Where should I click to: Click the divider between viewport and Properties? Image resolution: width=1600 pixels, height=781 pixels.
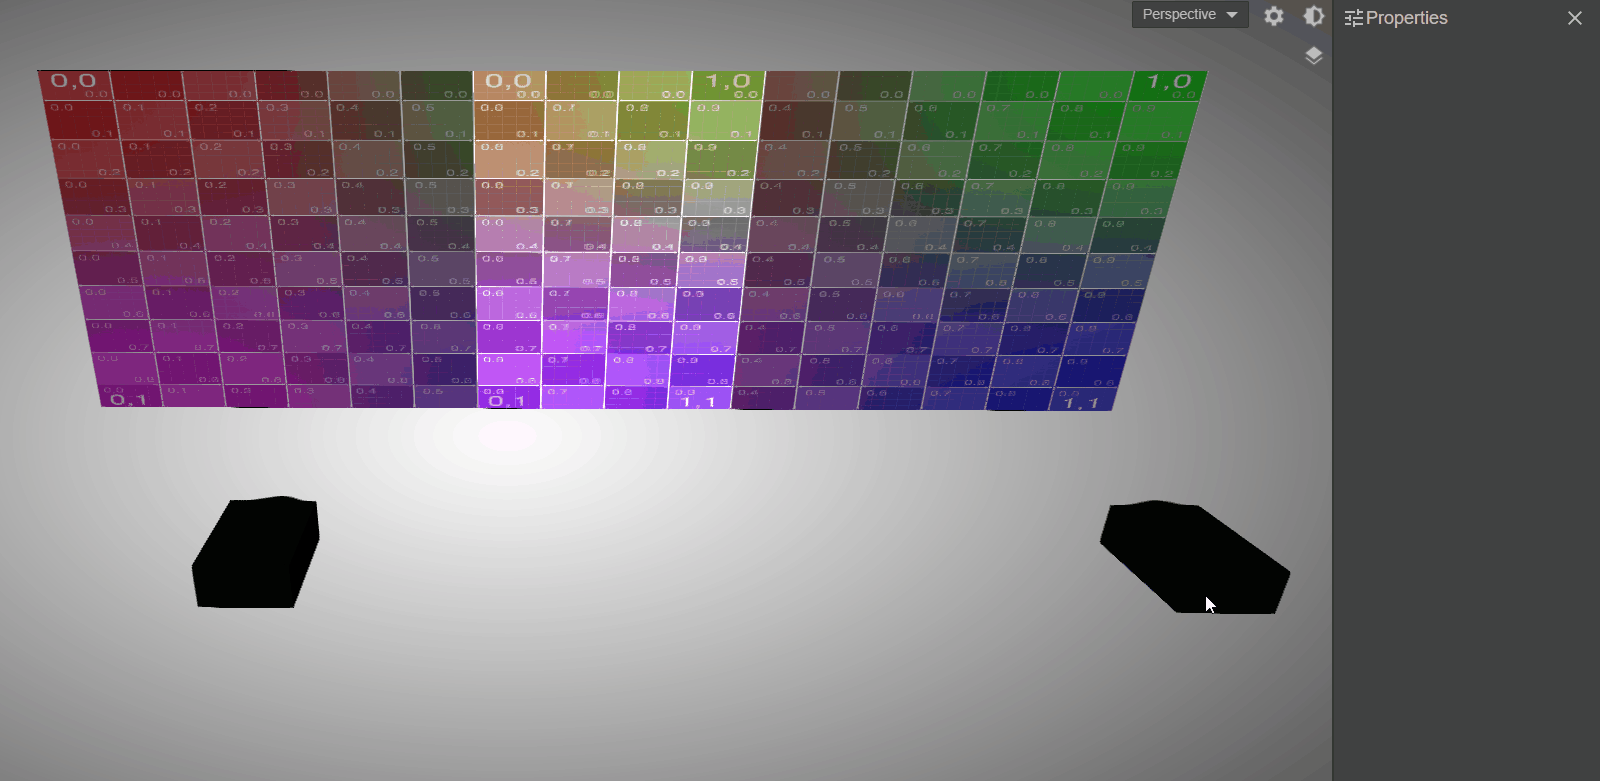(1332, 400)
